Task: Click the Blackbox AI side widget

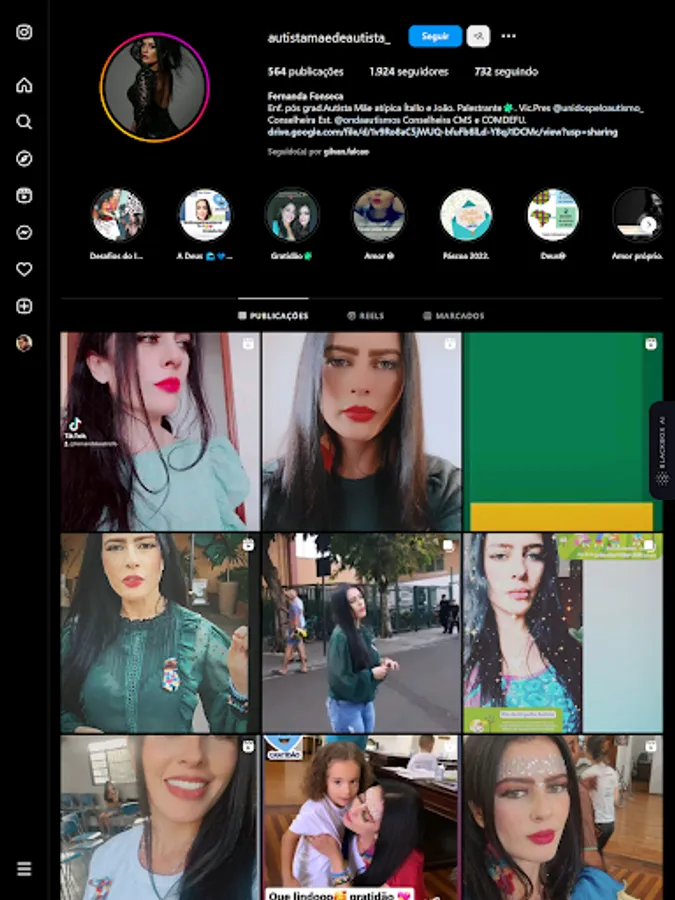Action: click(x=662, y=450)
